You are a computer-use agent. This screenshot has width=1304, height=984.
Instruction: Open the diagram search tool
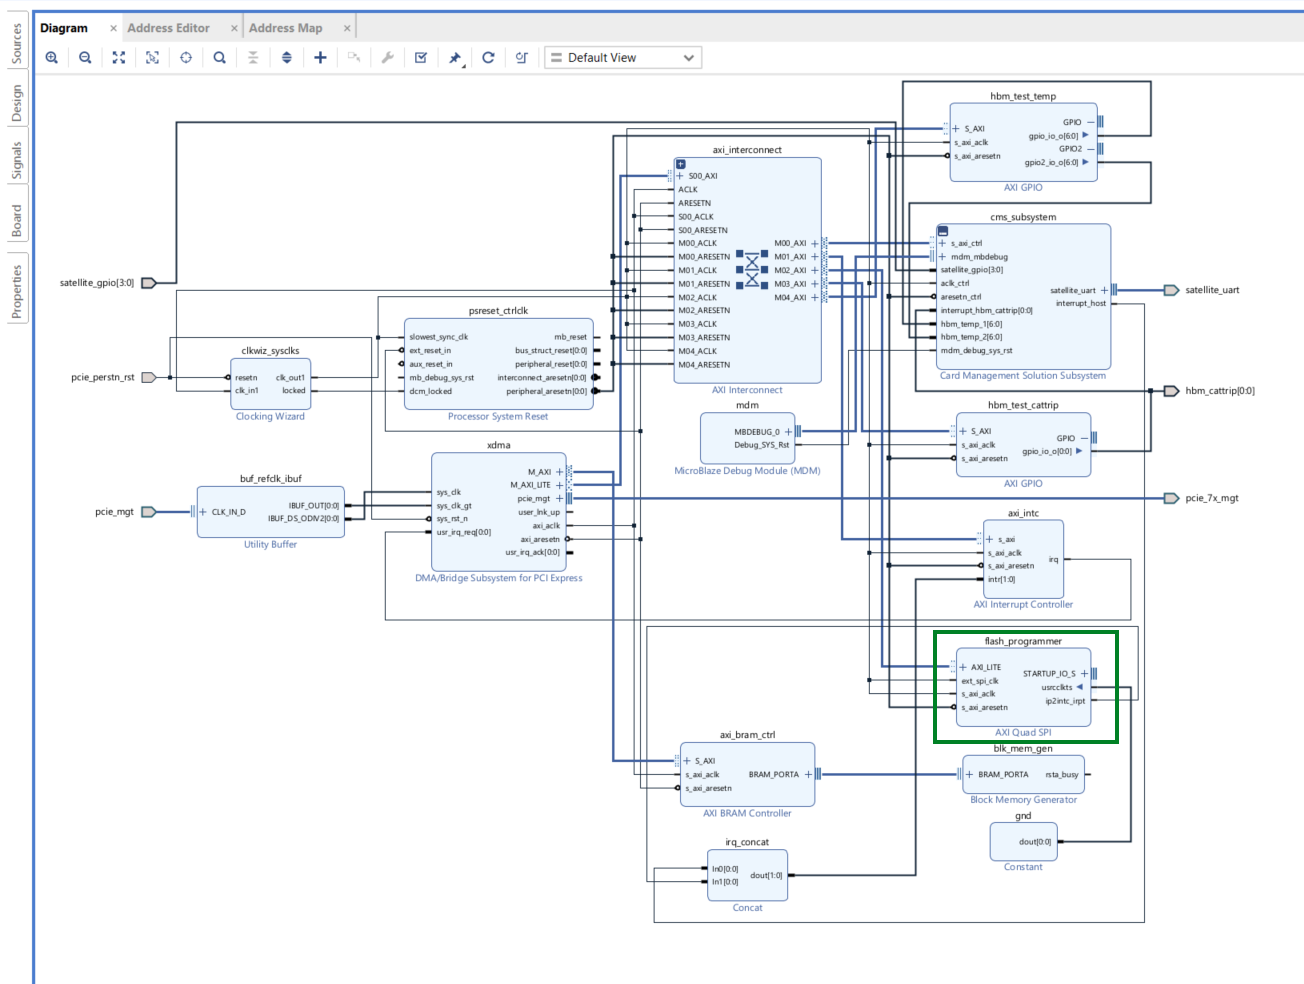coord(219,57)
